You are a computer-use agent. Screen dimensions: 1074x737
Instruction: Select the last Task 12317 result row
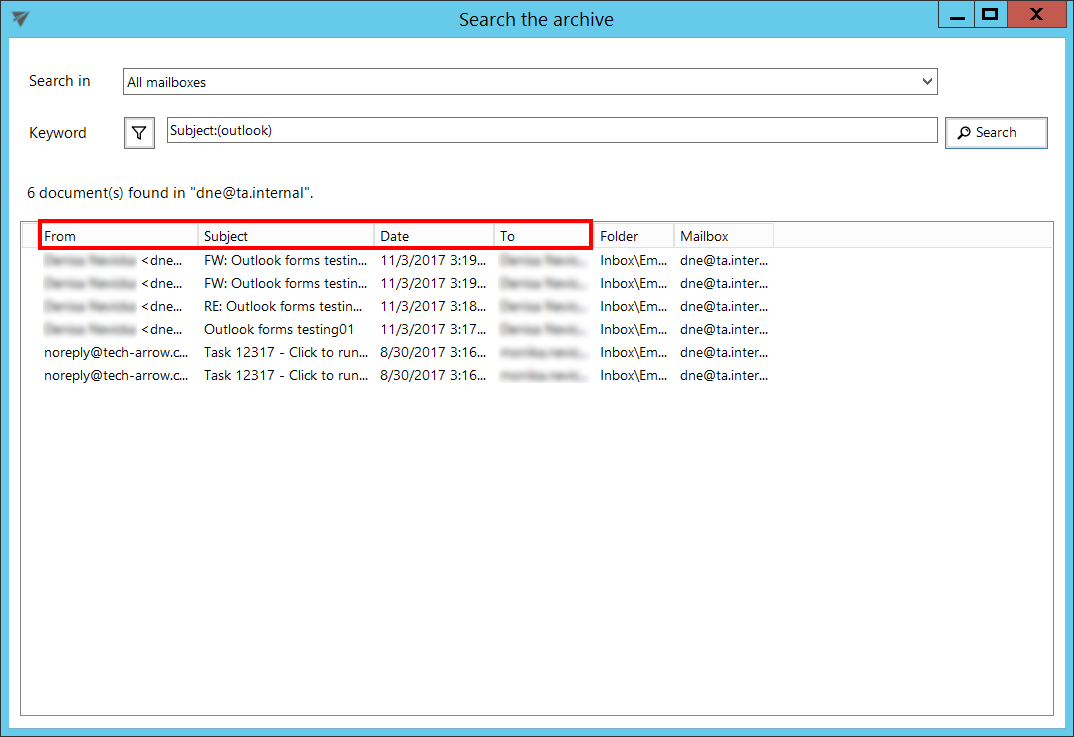point(285,375)
